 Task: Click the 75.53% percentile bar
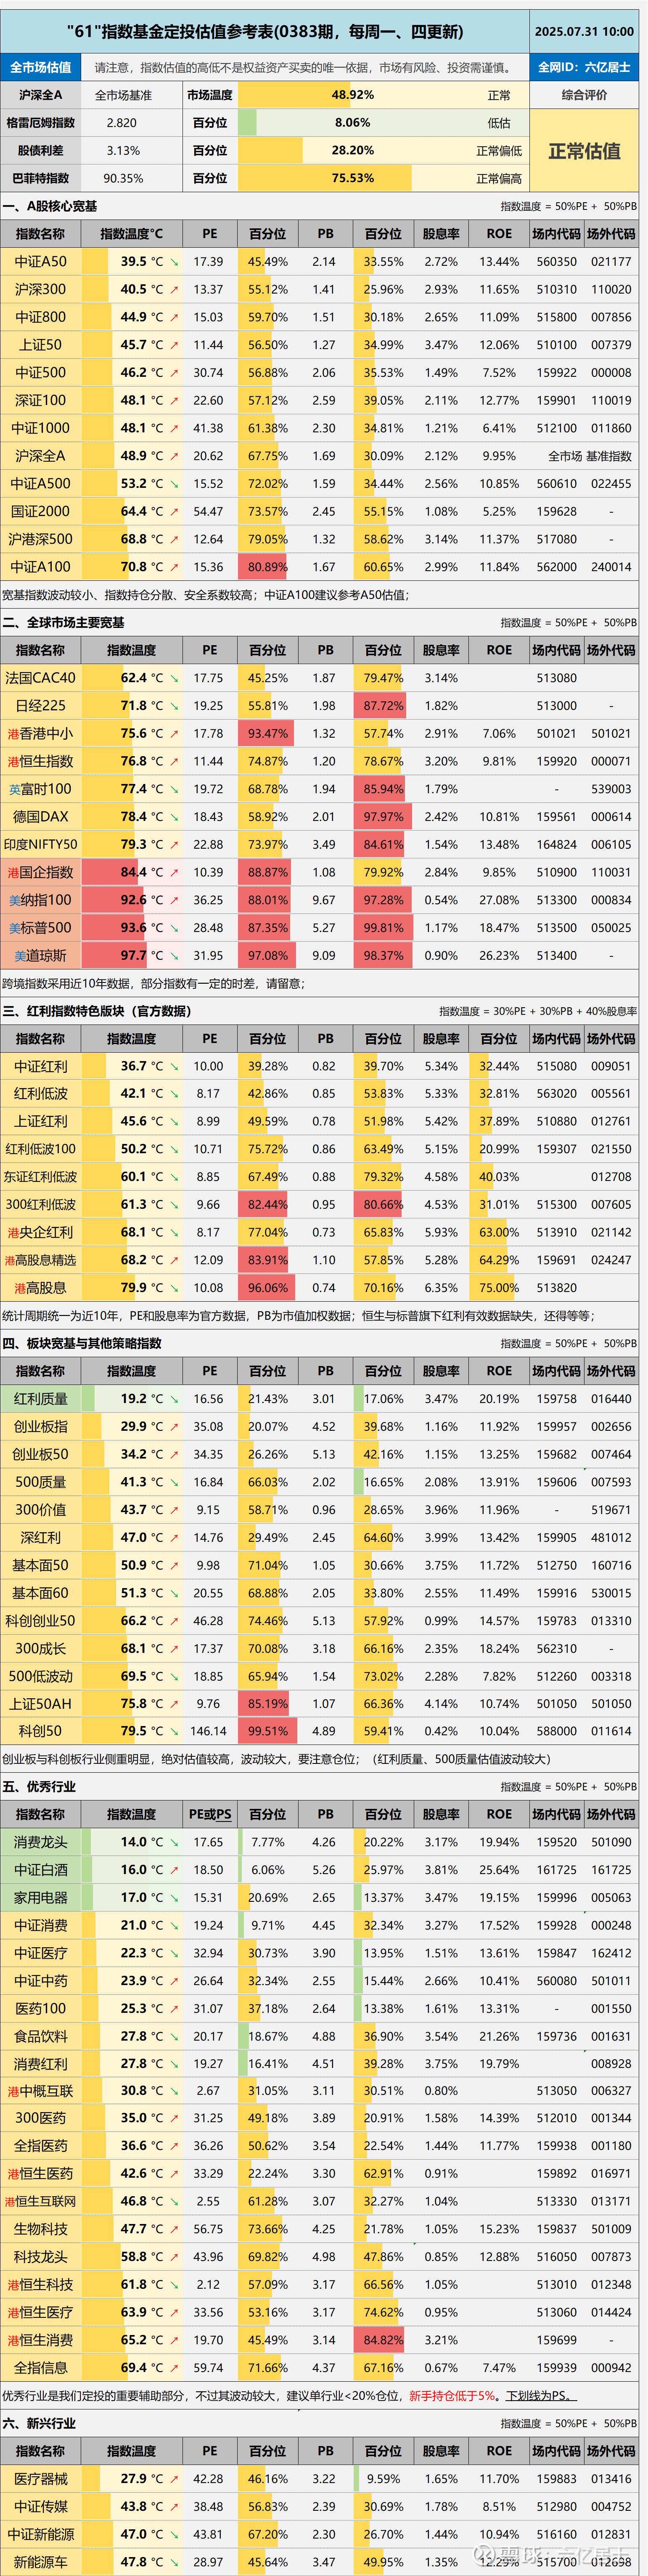325,178
